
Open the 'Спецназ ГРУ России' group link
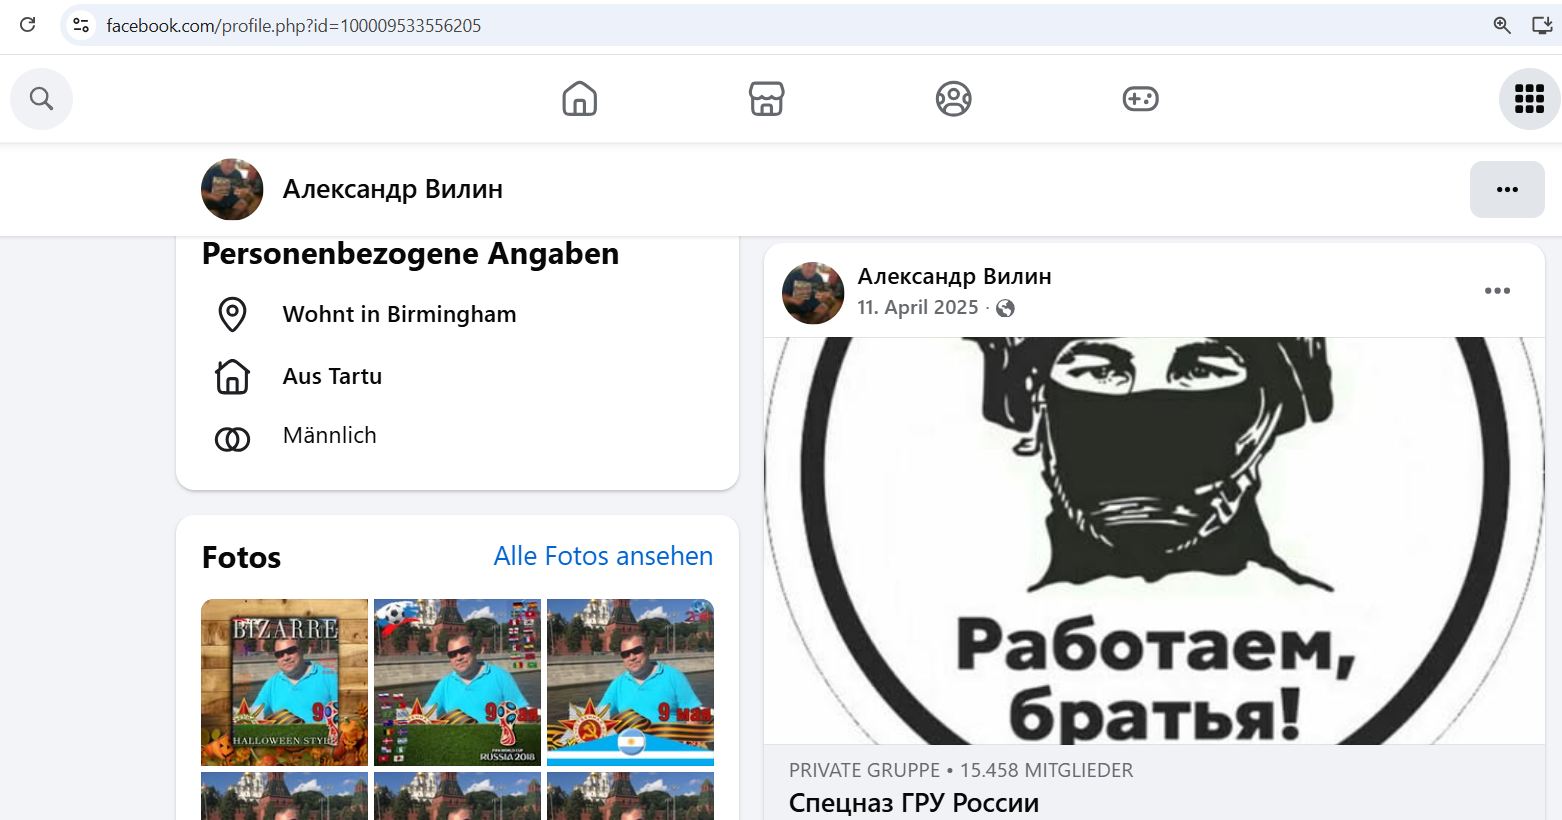(x=913, y=803)
